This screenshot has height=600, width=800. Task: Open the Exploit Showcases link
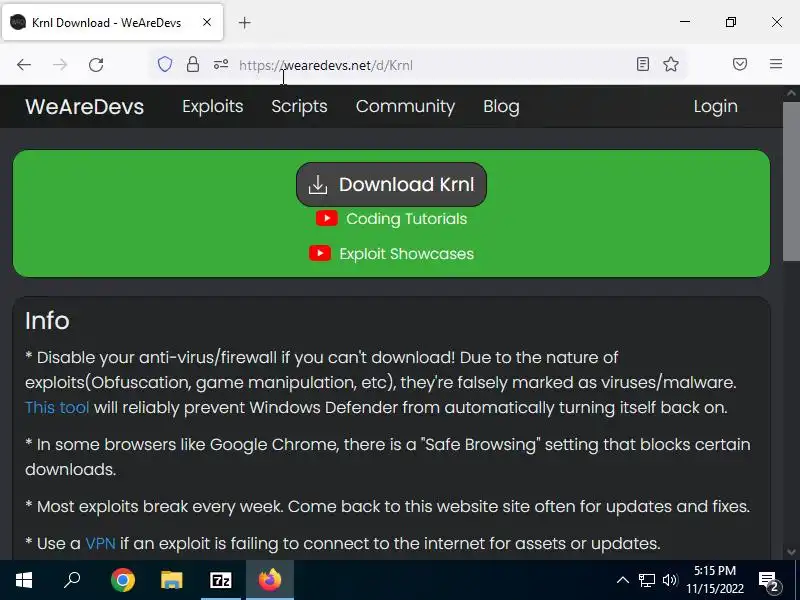[x=407, y=254]
